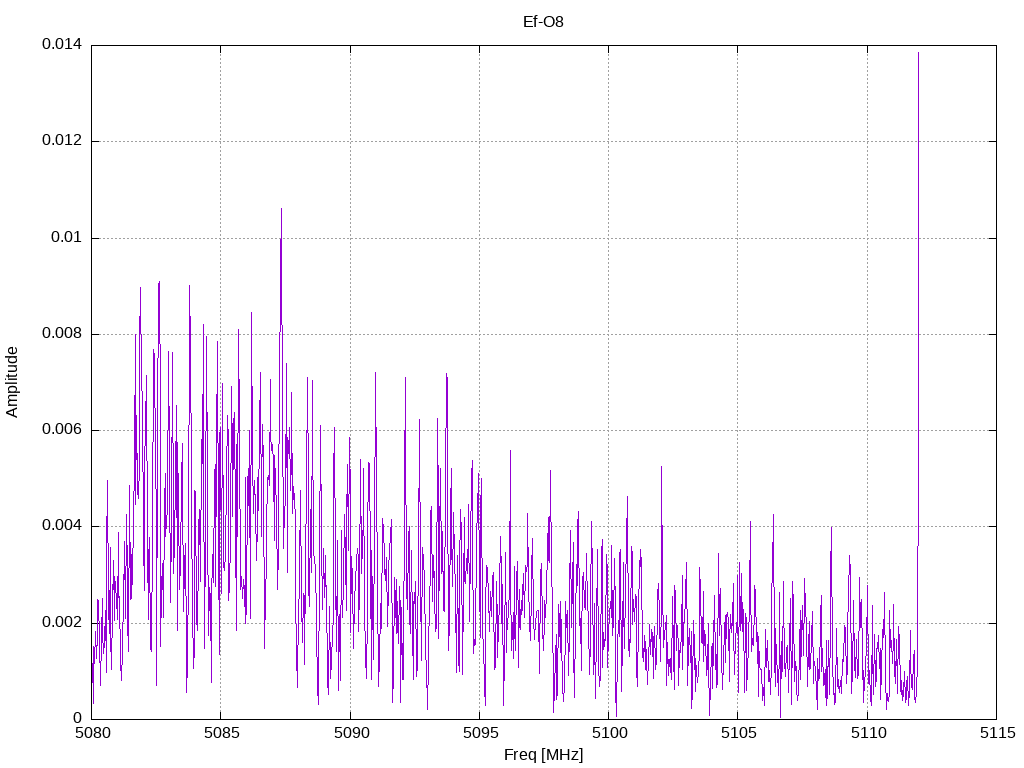
Task: Select the Amplitude y-axis label
Action: click(x=12, y=382)
